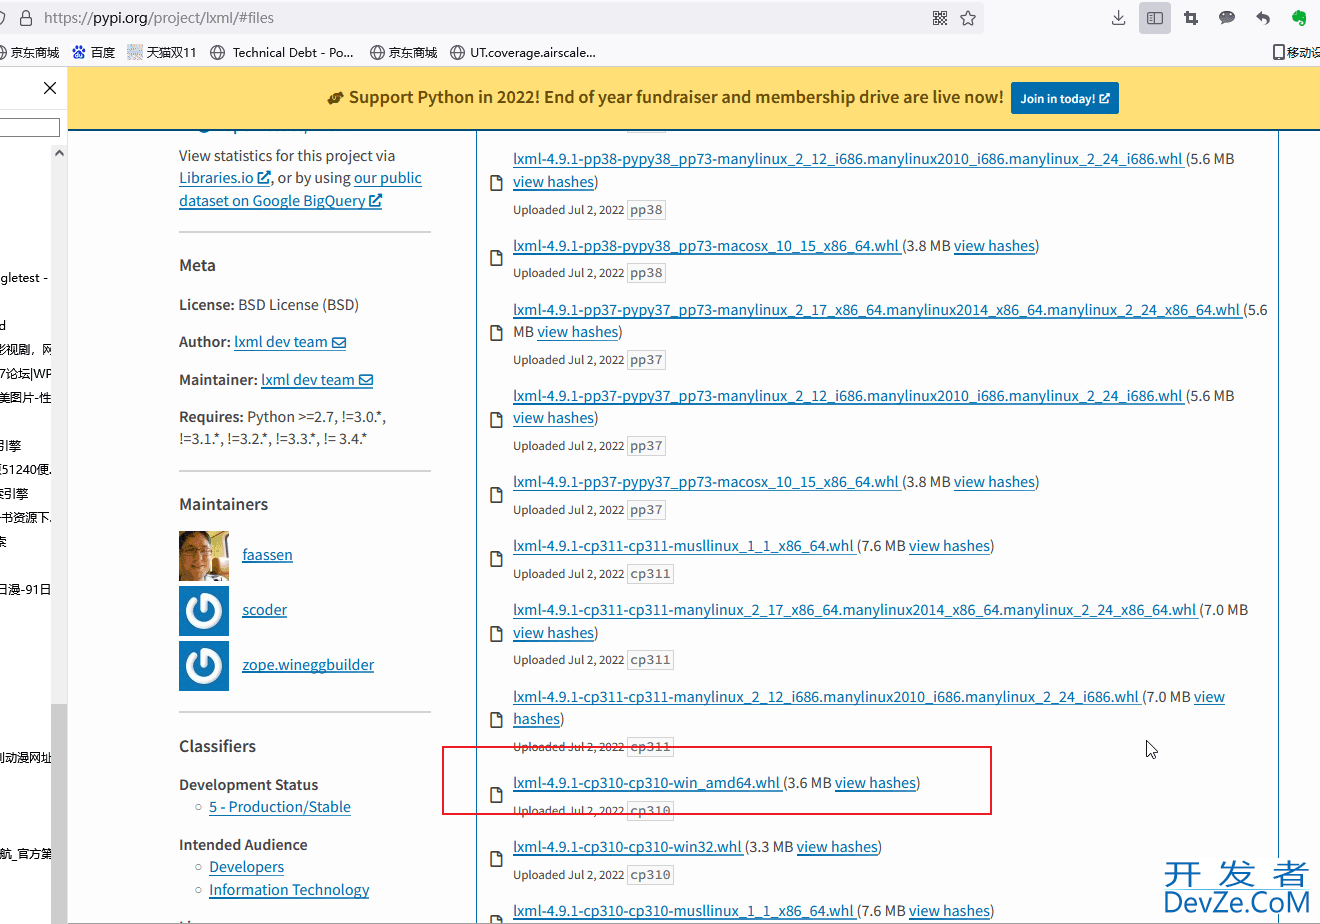Open the UT.coverage.airscale bookmark
The width and height of the screenshot is (1320, 924).
(x=523, y=52)
